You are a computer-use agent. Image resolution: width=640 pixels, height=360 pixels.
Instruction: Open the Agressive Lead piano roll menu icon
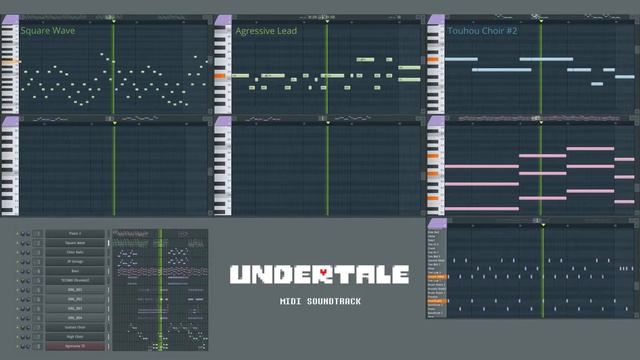[223, 20]
